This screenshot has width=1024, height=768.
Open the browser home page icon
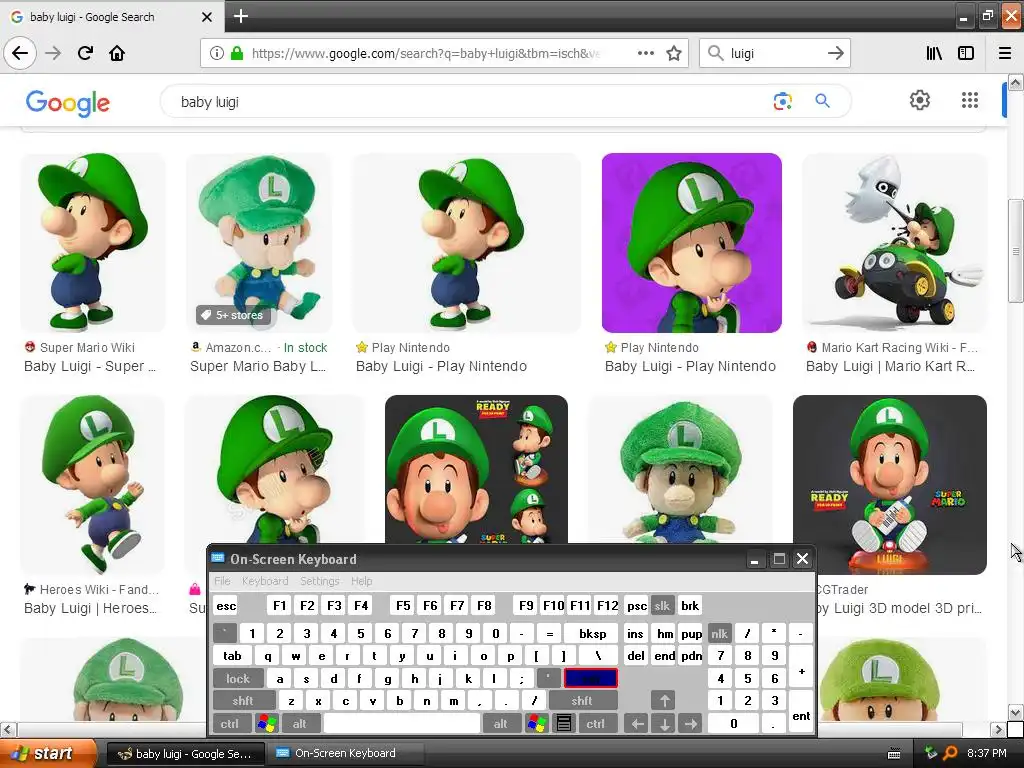point(117,53)
